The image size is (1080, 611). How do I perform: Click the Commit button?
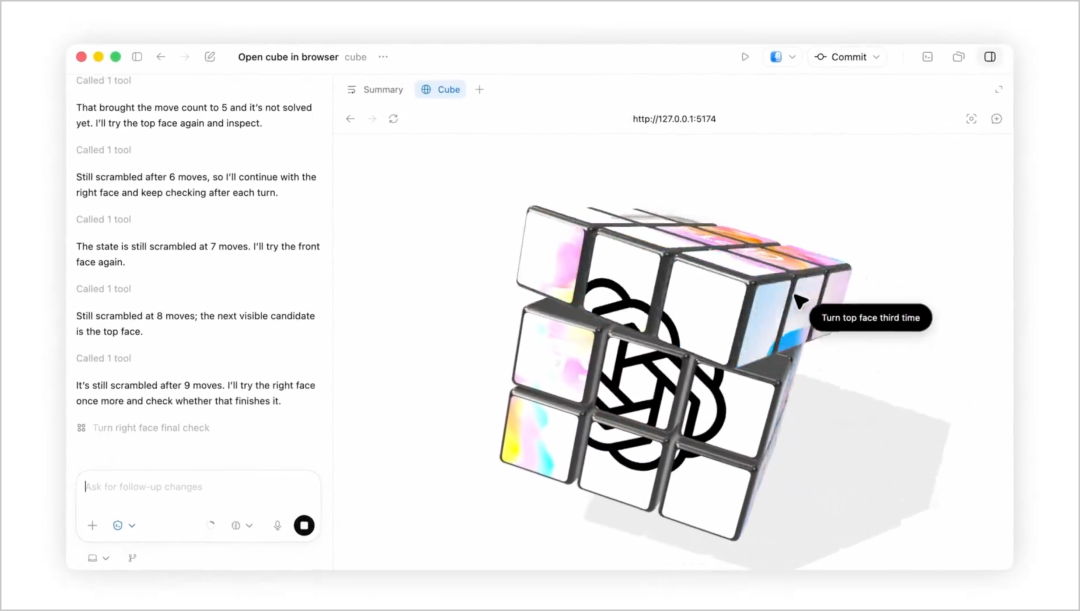840,57
